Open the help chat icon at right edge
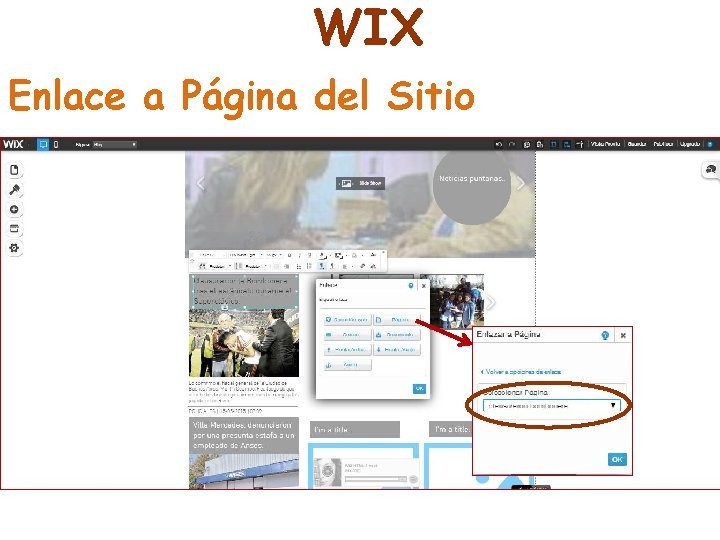Image resolution: width=720 pixels, height=540 pixels. 711,170
